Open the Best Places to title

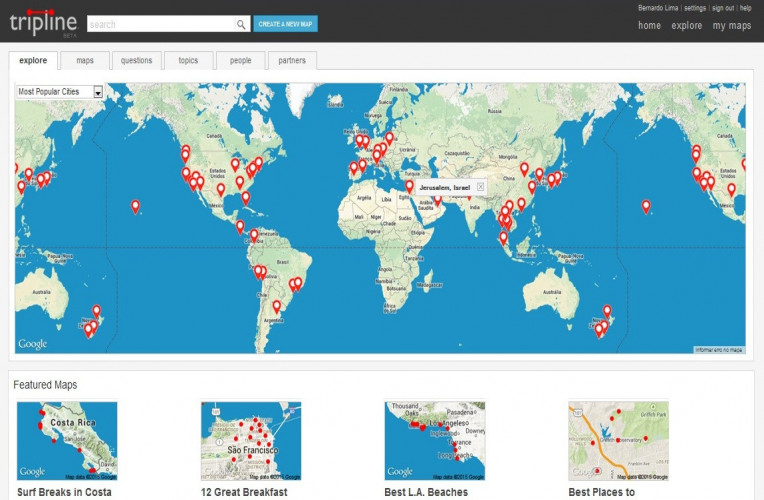point(602,492)
